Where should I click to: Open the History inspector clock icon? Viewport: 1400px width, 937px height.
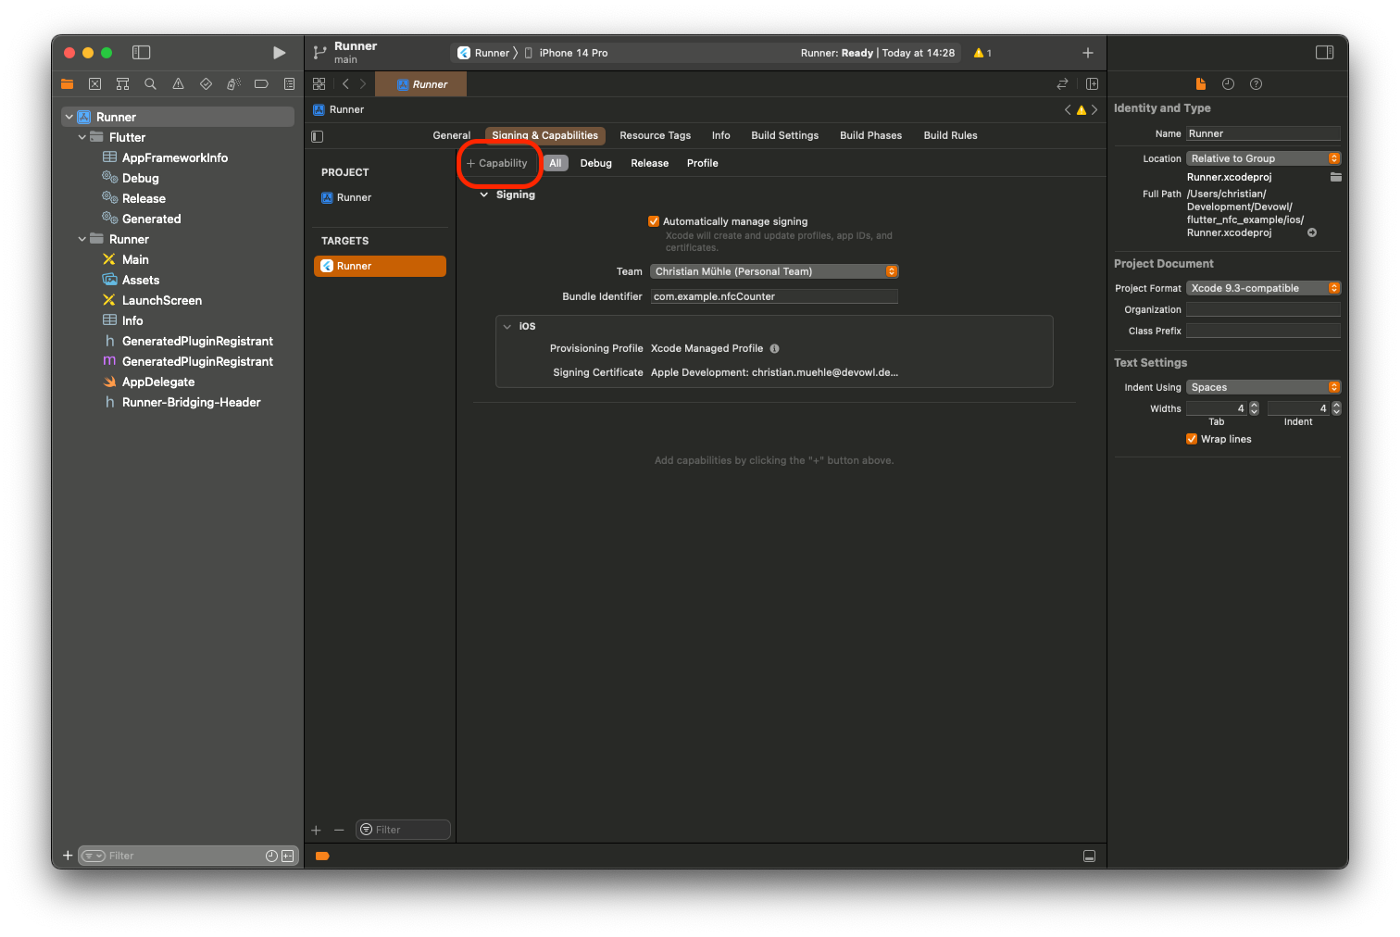tap(1228, 84)
